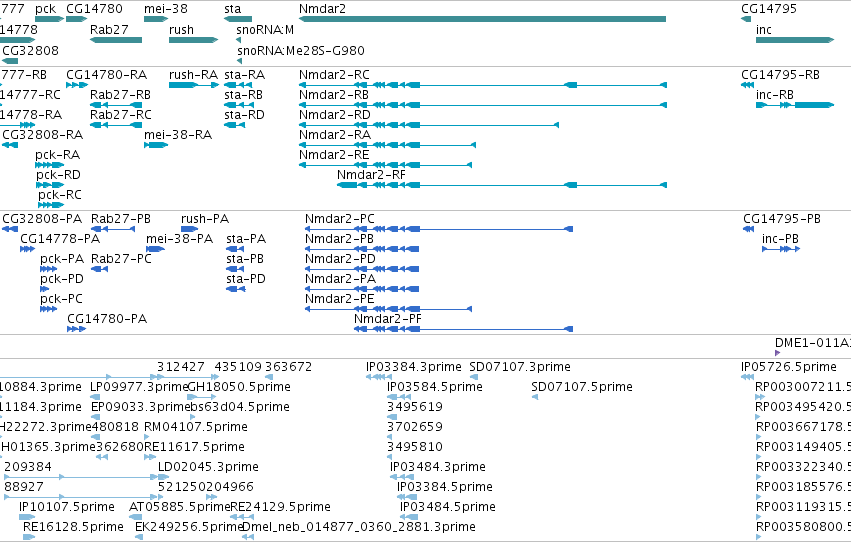Click the RE24129.5prime EST label
Screen dimensions: 851x542
[x=281, y=507]
